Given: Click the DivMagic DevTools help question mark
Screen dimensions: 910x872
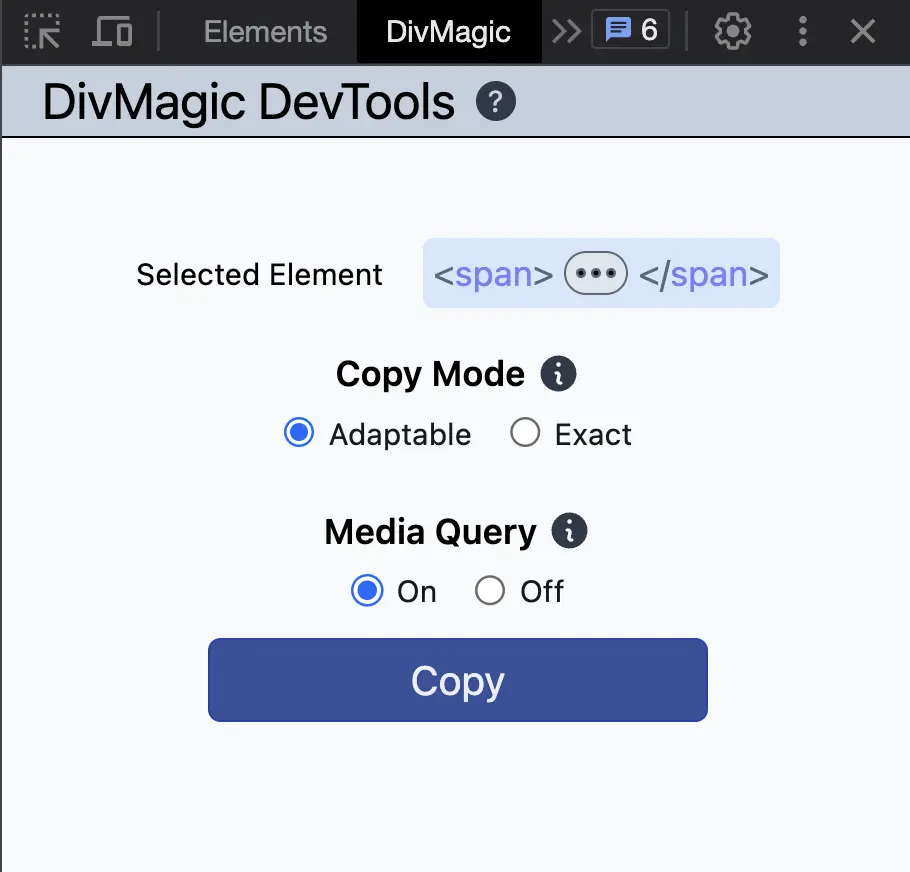Looking at the screenshot, I should click(x=496, y=102).
